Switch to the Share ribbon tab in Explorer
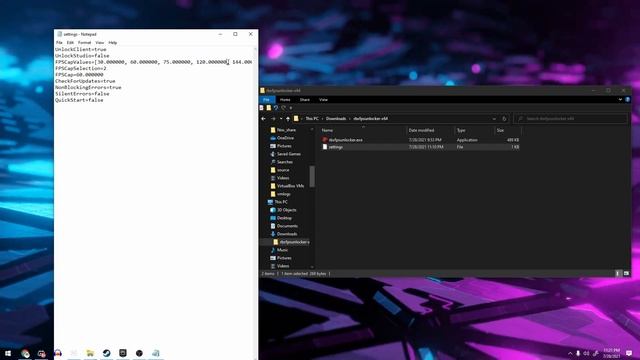 304,100
